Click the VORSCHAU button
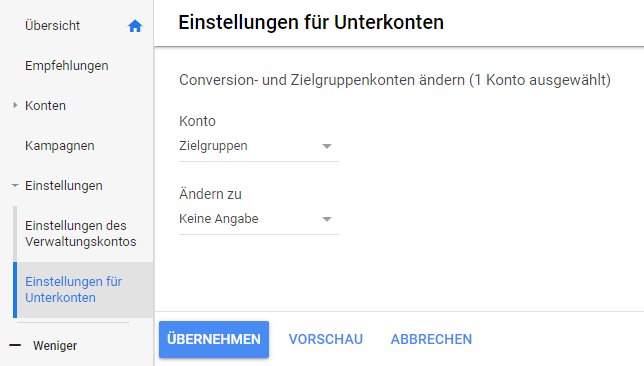Screen dimensions: 644x366 click(x=326, y=339)
